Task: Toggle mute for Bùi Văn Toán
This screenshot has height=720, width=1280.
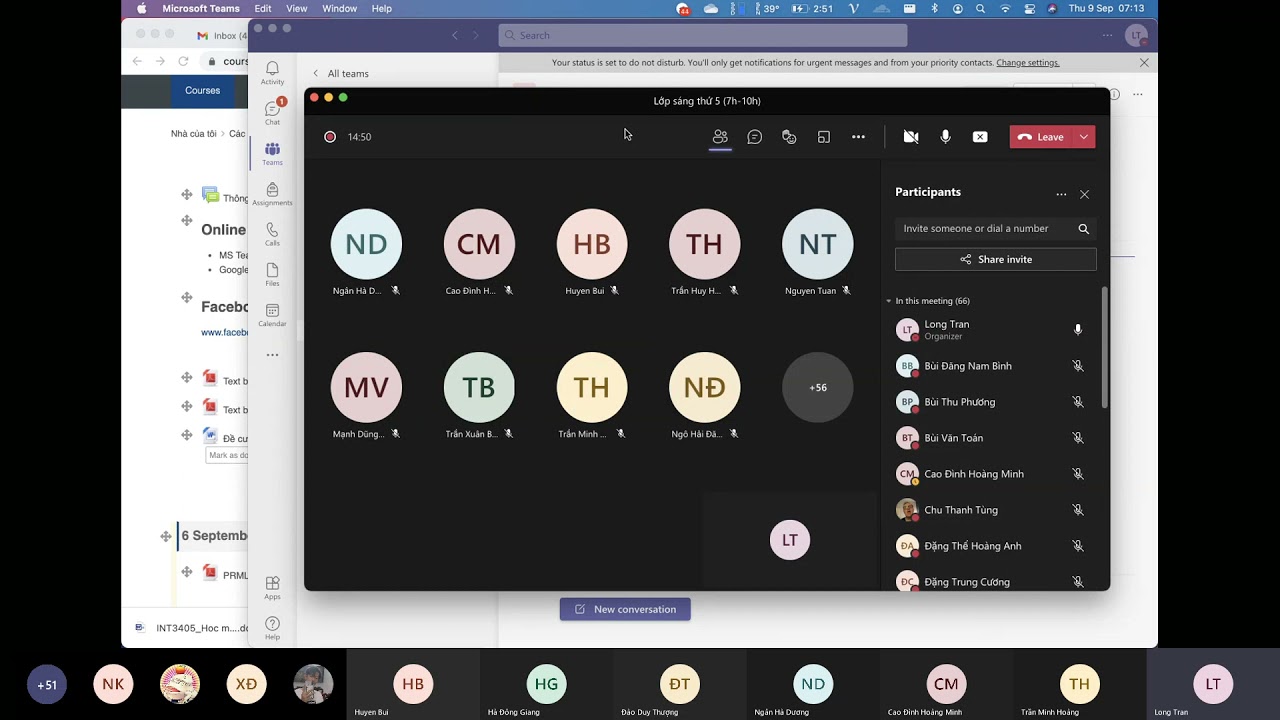Action: [1078, 438]
